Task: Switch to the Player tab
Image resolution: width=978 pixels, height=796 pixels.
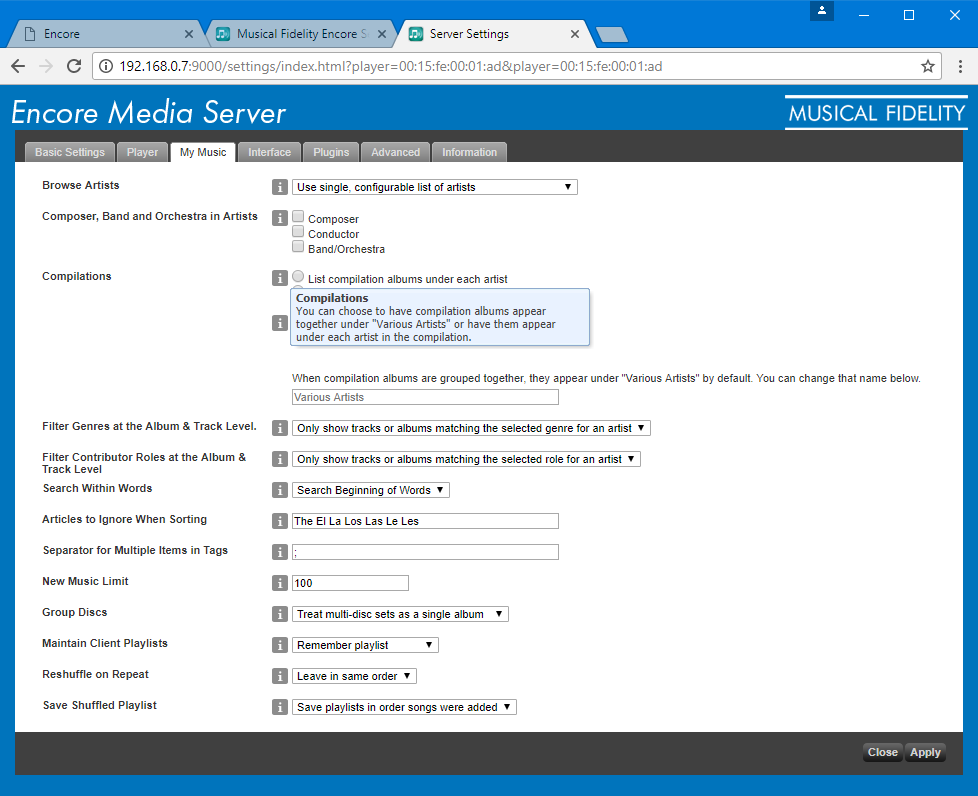Action: point(142,152)
